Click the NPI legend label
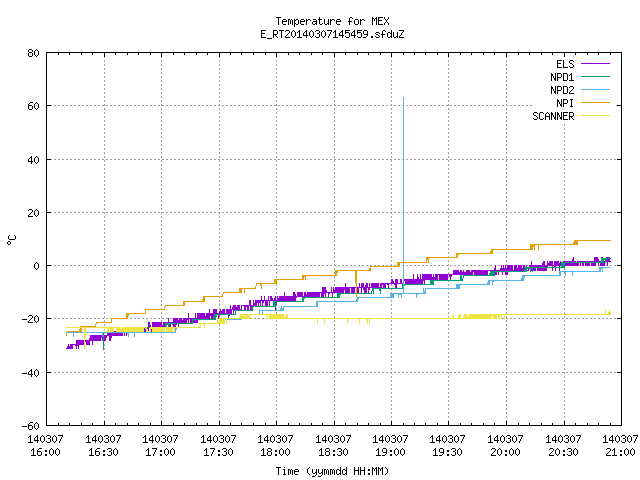The height and width of the screenshot is (480, 640). click(x=565, y=103)
